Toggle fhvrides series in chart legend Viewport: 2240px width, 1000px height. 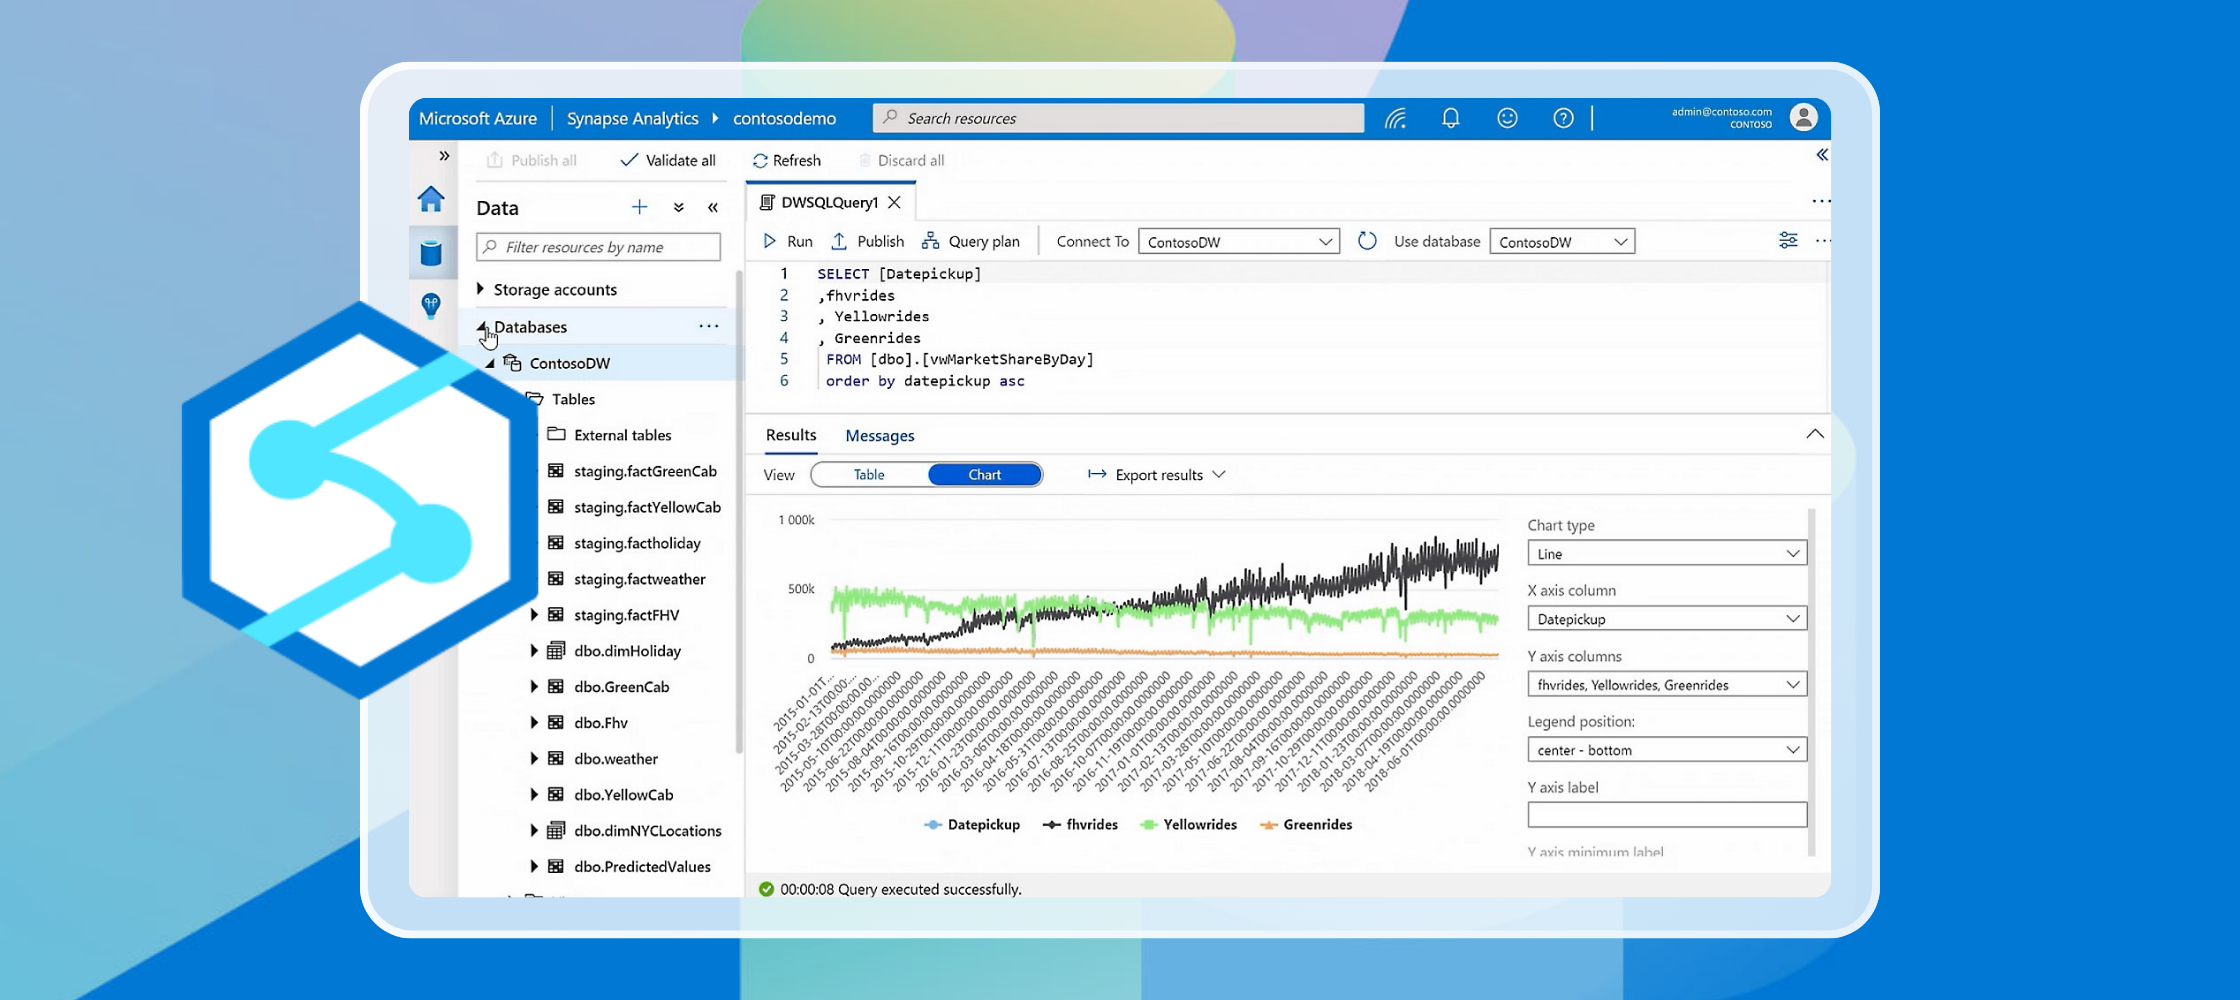click(1081, 825)
